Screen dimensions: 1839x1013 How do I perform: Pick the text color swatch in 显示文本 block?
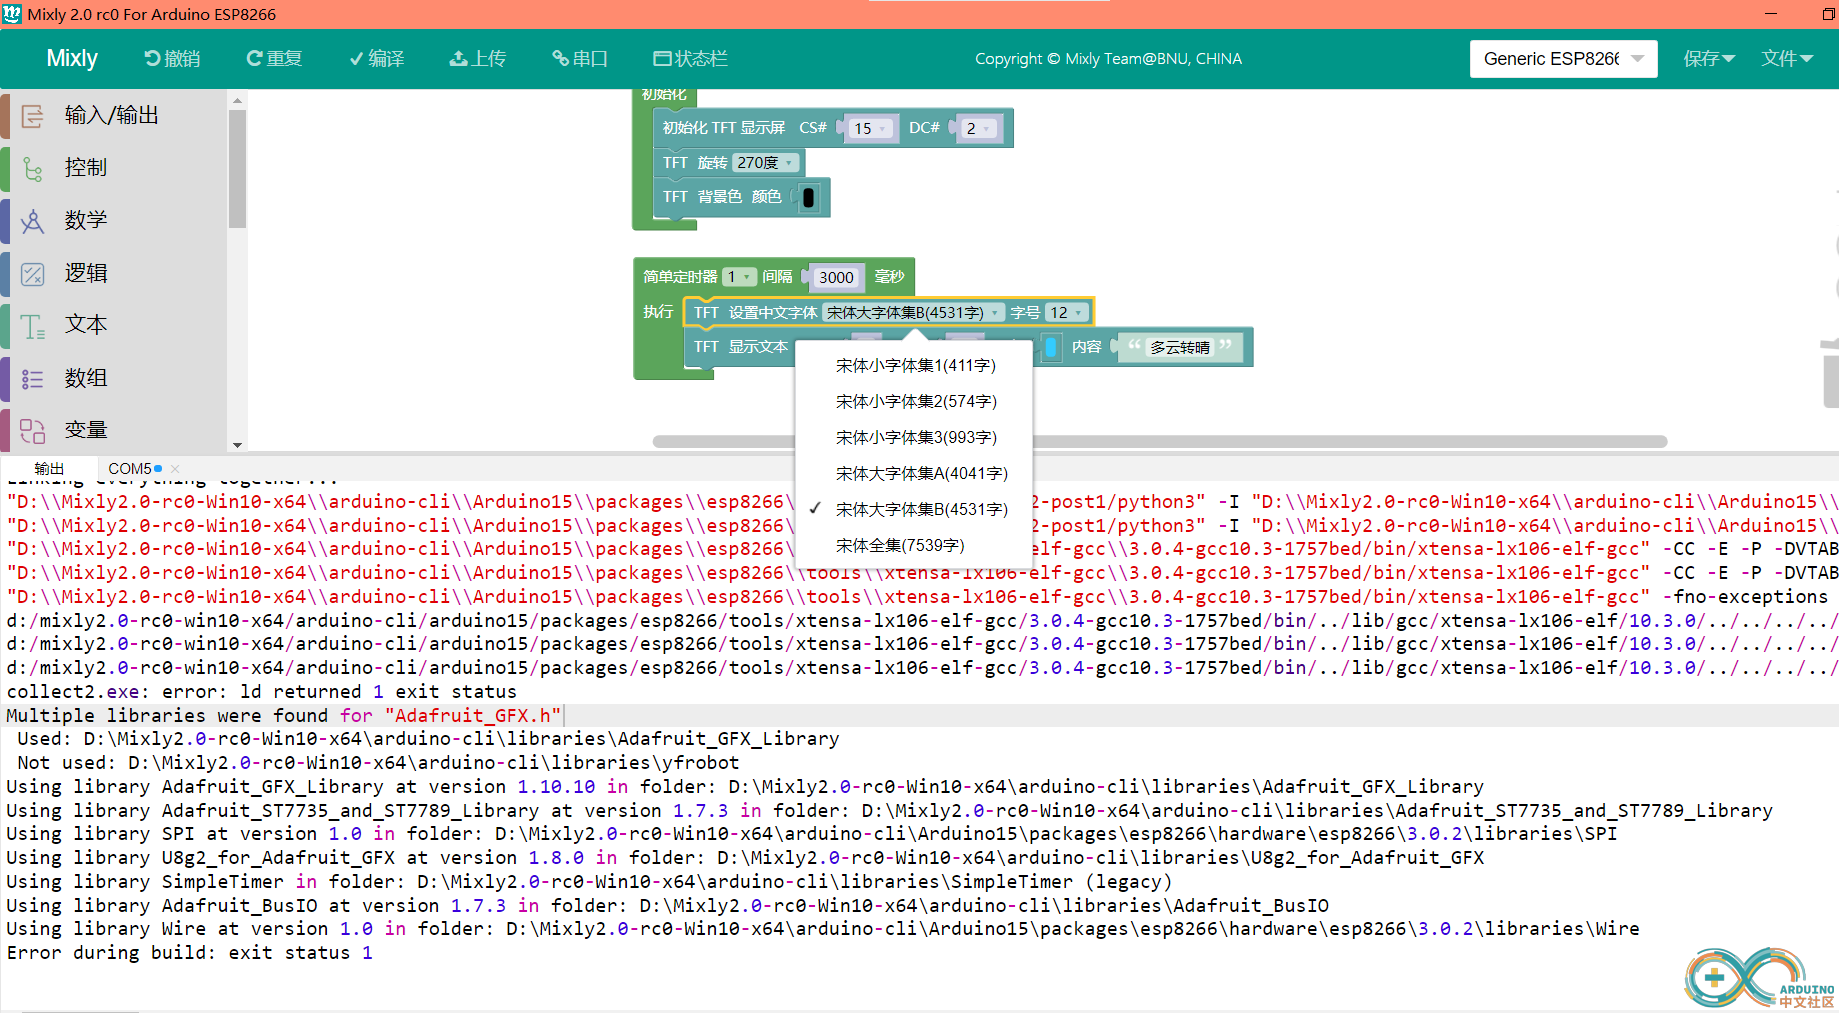1051,347
